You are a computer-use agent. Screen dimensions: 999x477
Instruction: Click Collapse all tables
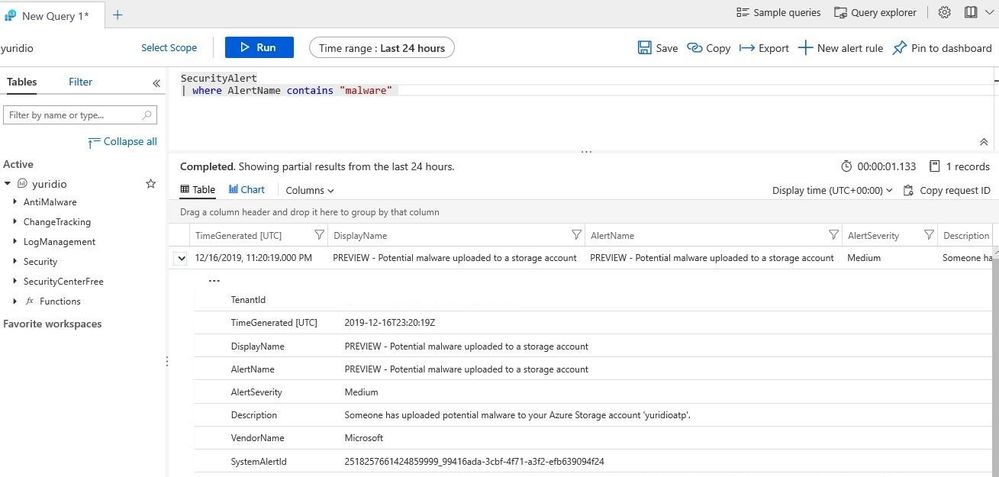122,142
